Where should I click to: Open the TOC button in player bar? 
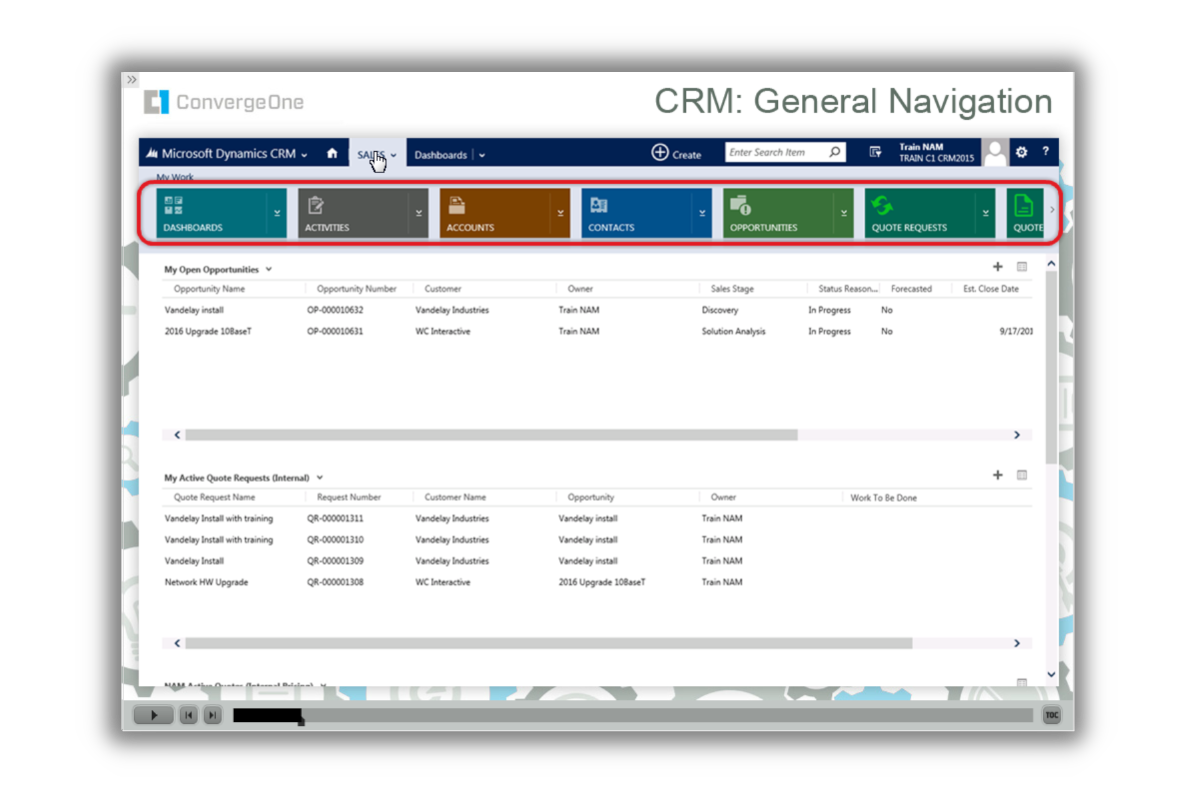[1052, 715]
